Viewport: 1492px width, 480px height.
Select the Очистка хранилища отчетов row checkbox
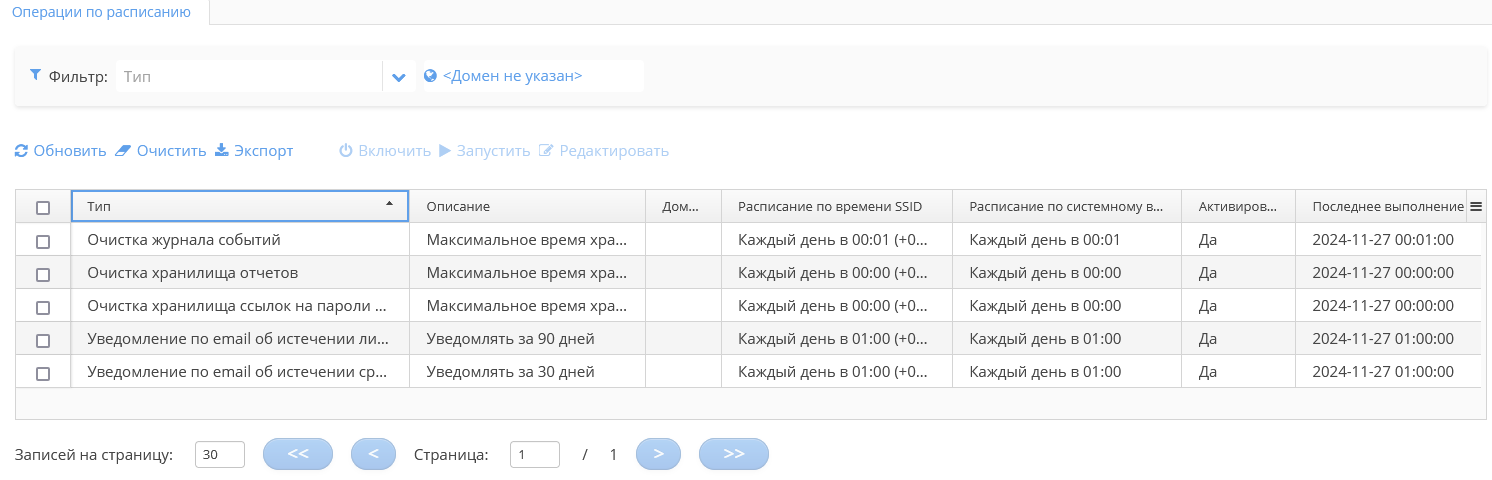pos(43,274)
